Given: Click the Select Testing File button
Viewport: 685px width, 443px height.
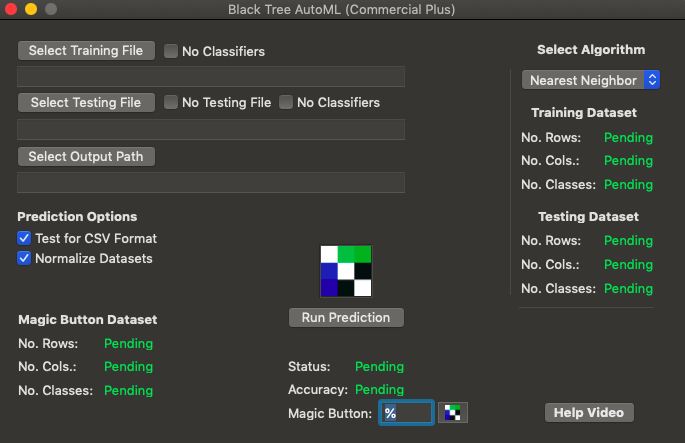Looking at the screenshot, I should pyautogui.click(x=86, y=102).
